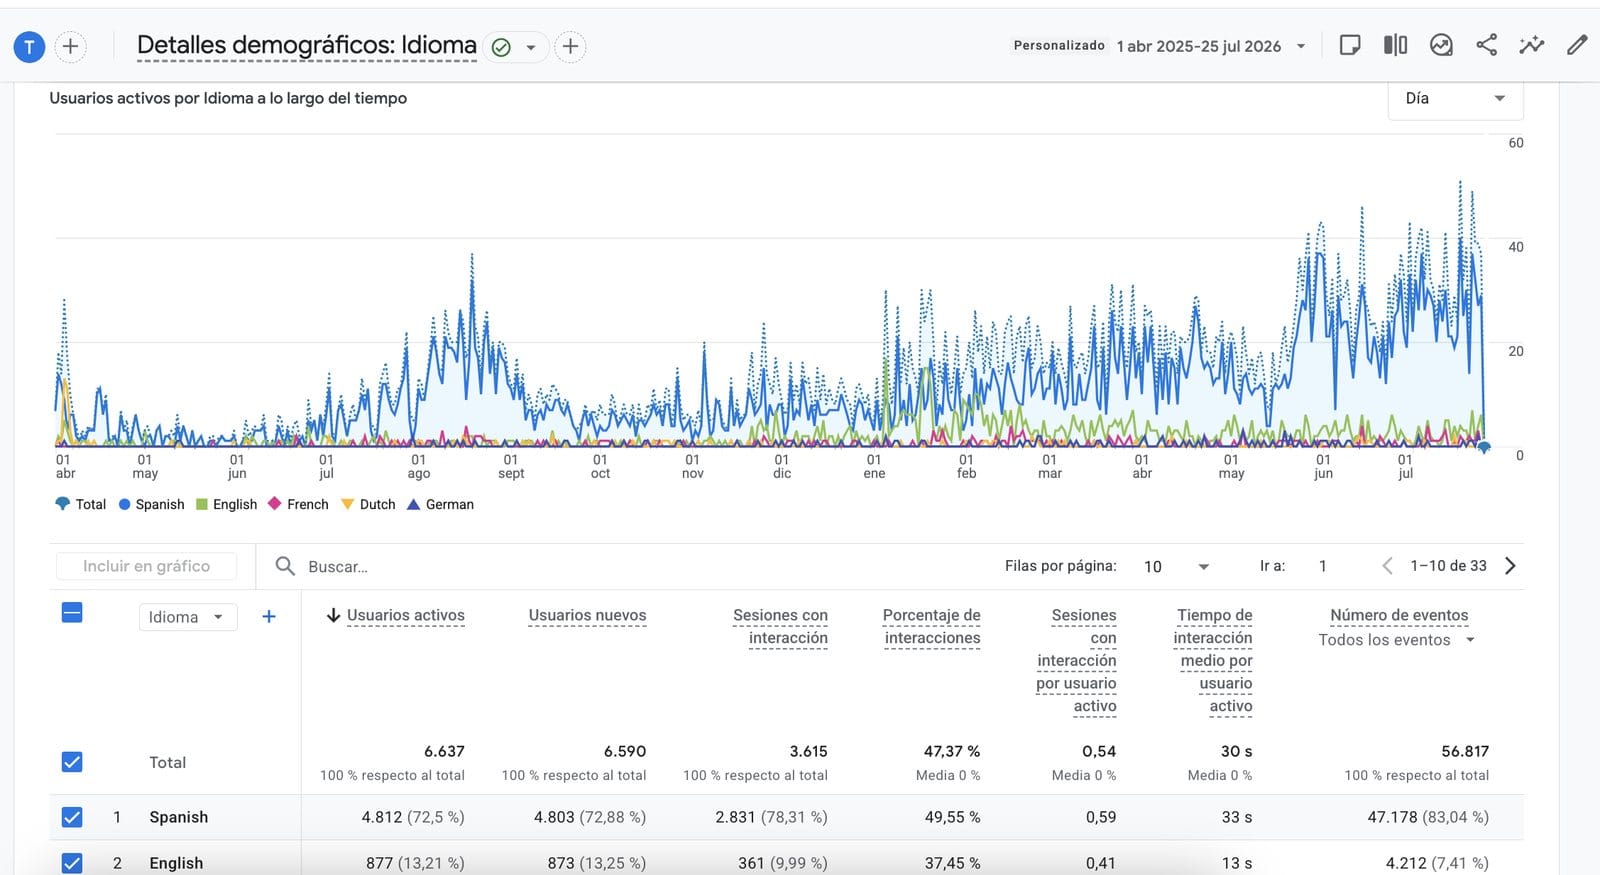
Task: Add filter with plus button after title
Action: pyautogui.click(x=570, y=46)
